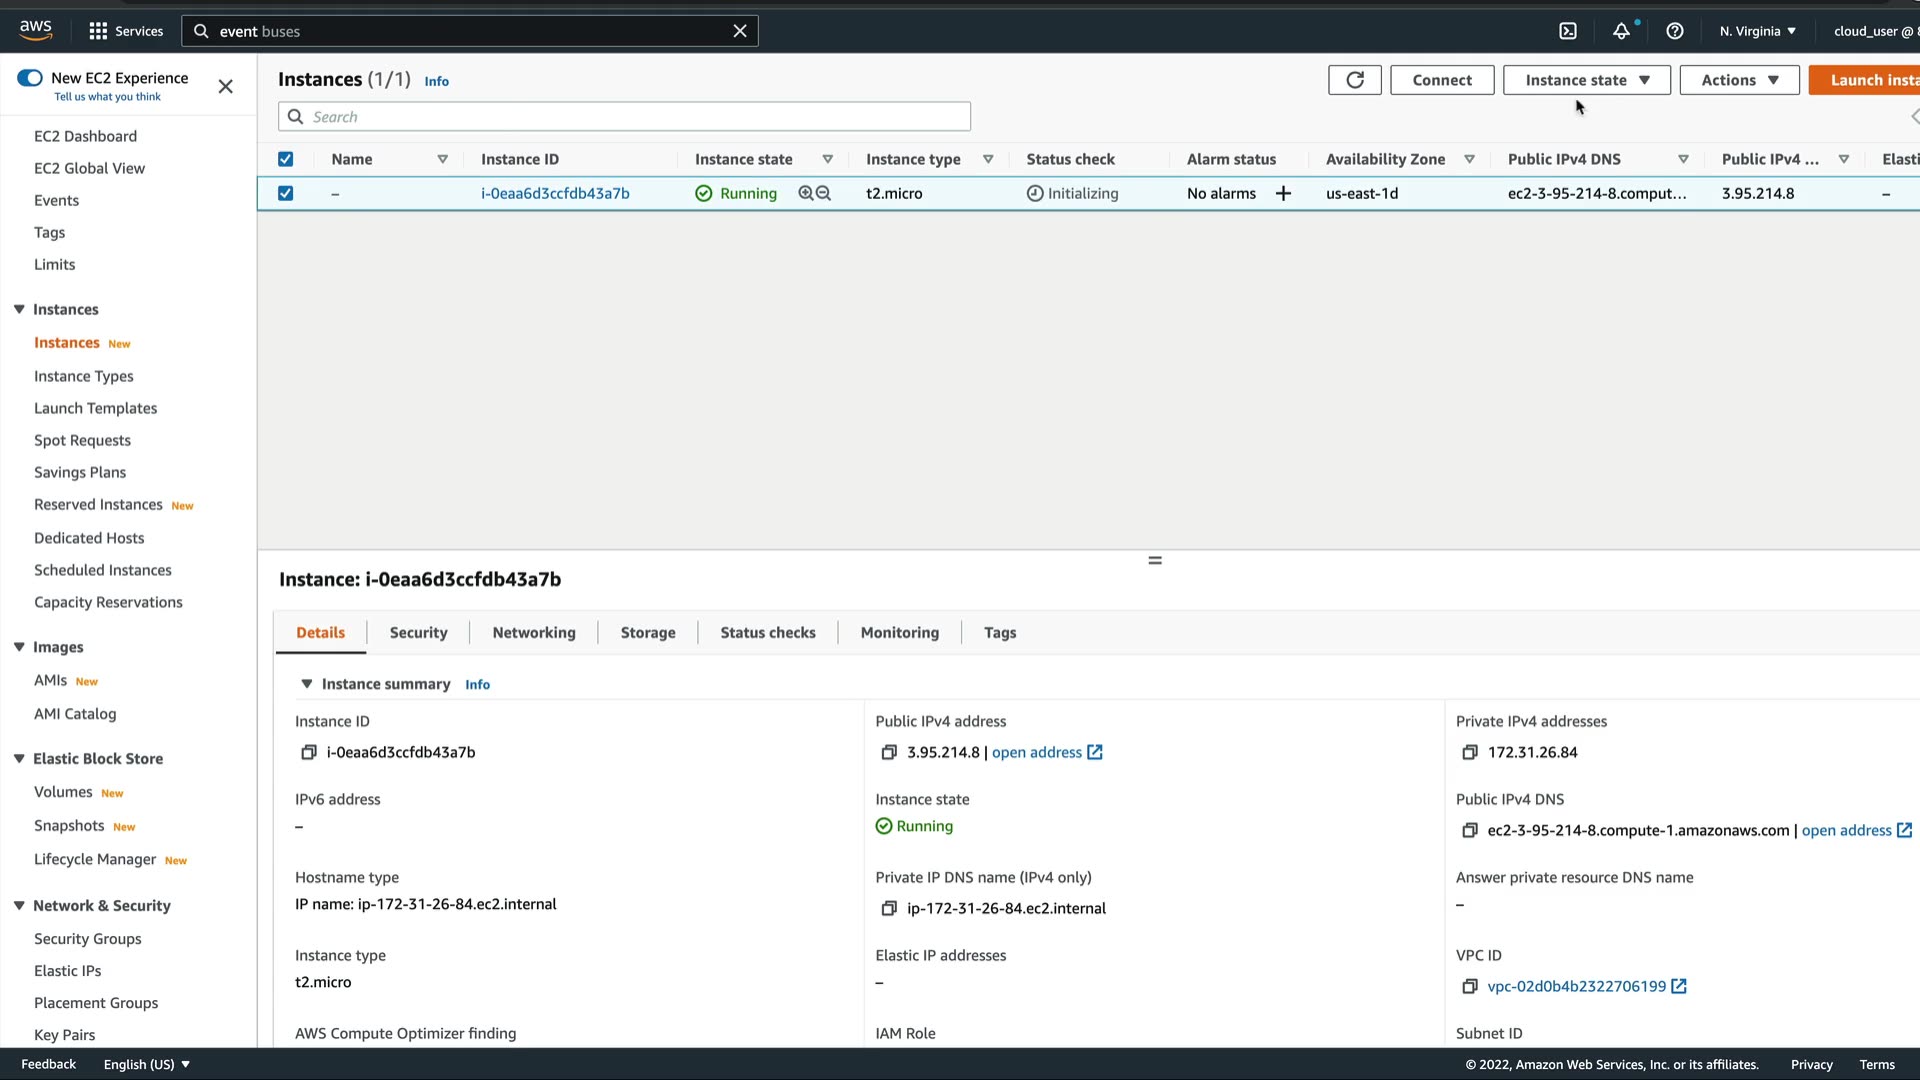Copy the Instance ID value
The width and height of the screenshot is (1920, 1080).
click(309, 753)
